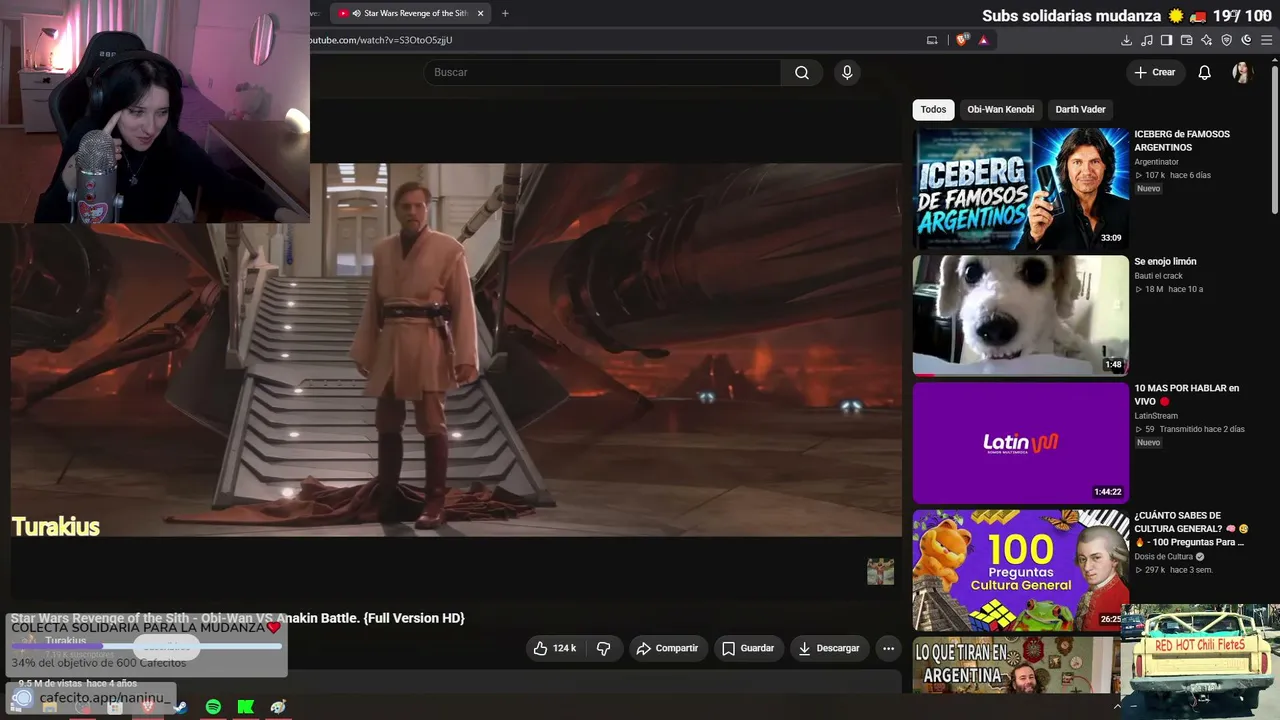
Task: Open Steam from the taskbar
Action: tap(180, 707)
